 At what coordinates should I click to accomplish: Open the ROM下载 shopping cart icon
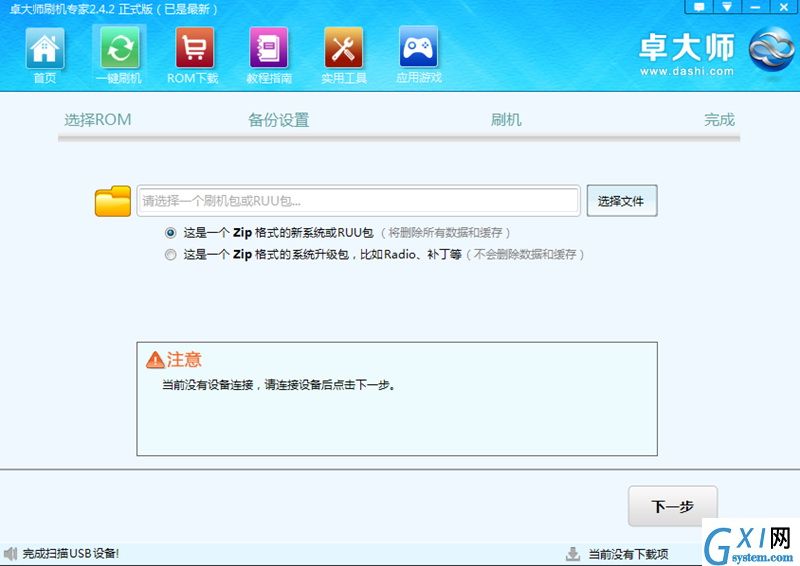(194, 48)
